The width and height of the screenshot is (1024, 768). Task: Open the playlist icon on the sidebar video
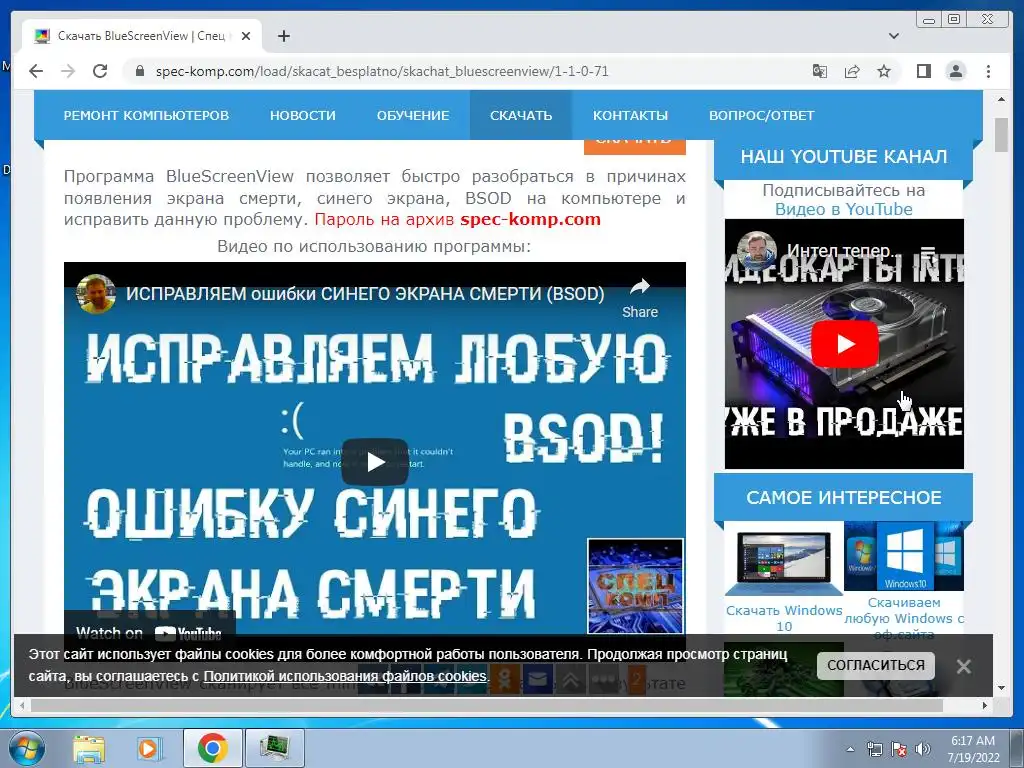coord(928,251)
